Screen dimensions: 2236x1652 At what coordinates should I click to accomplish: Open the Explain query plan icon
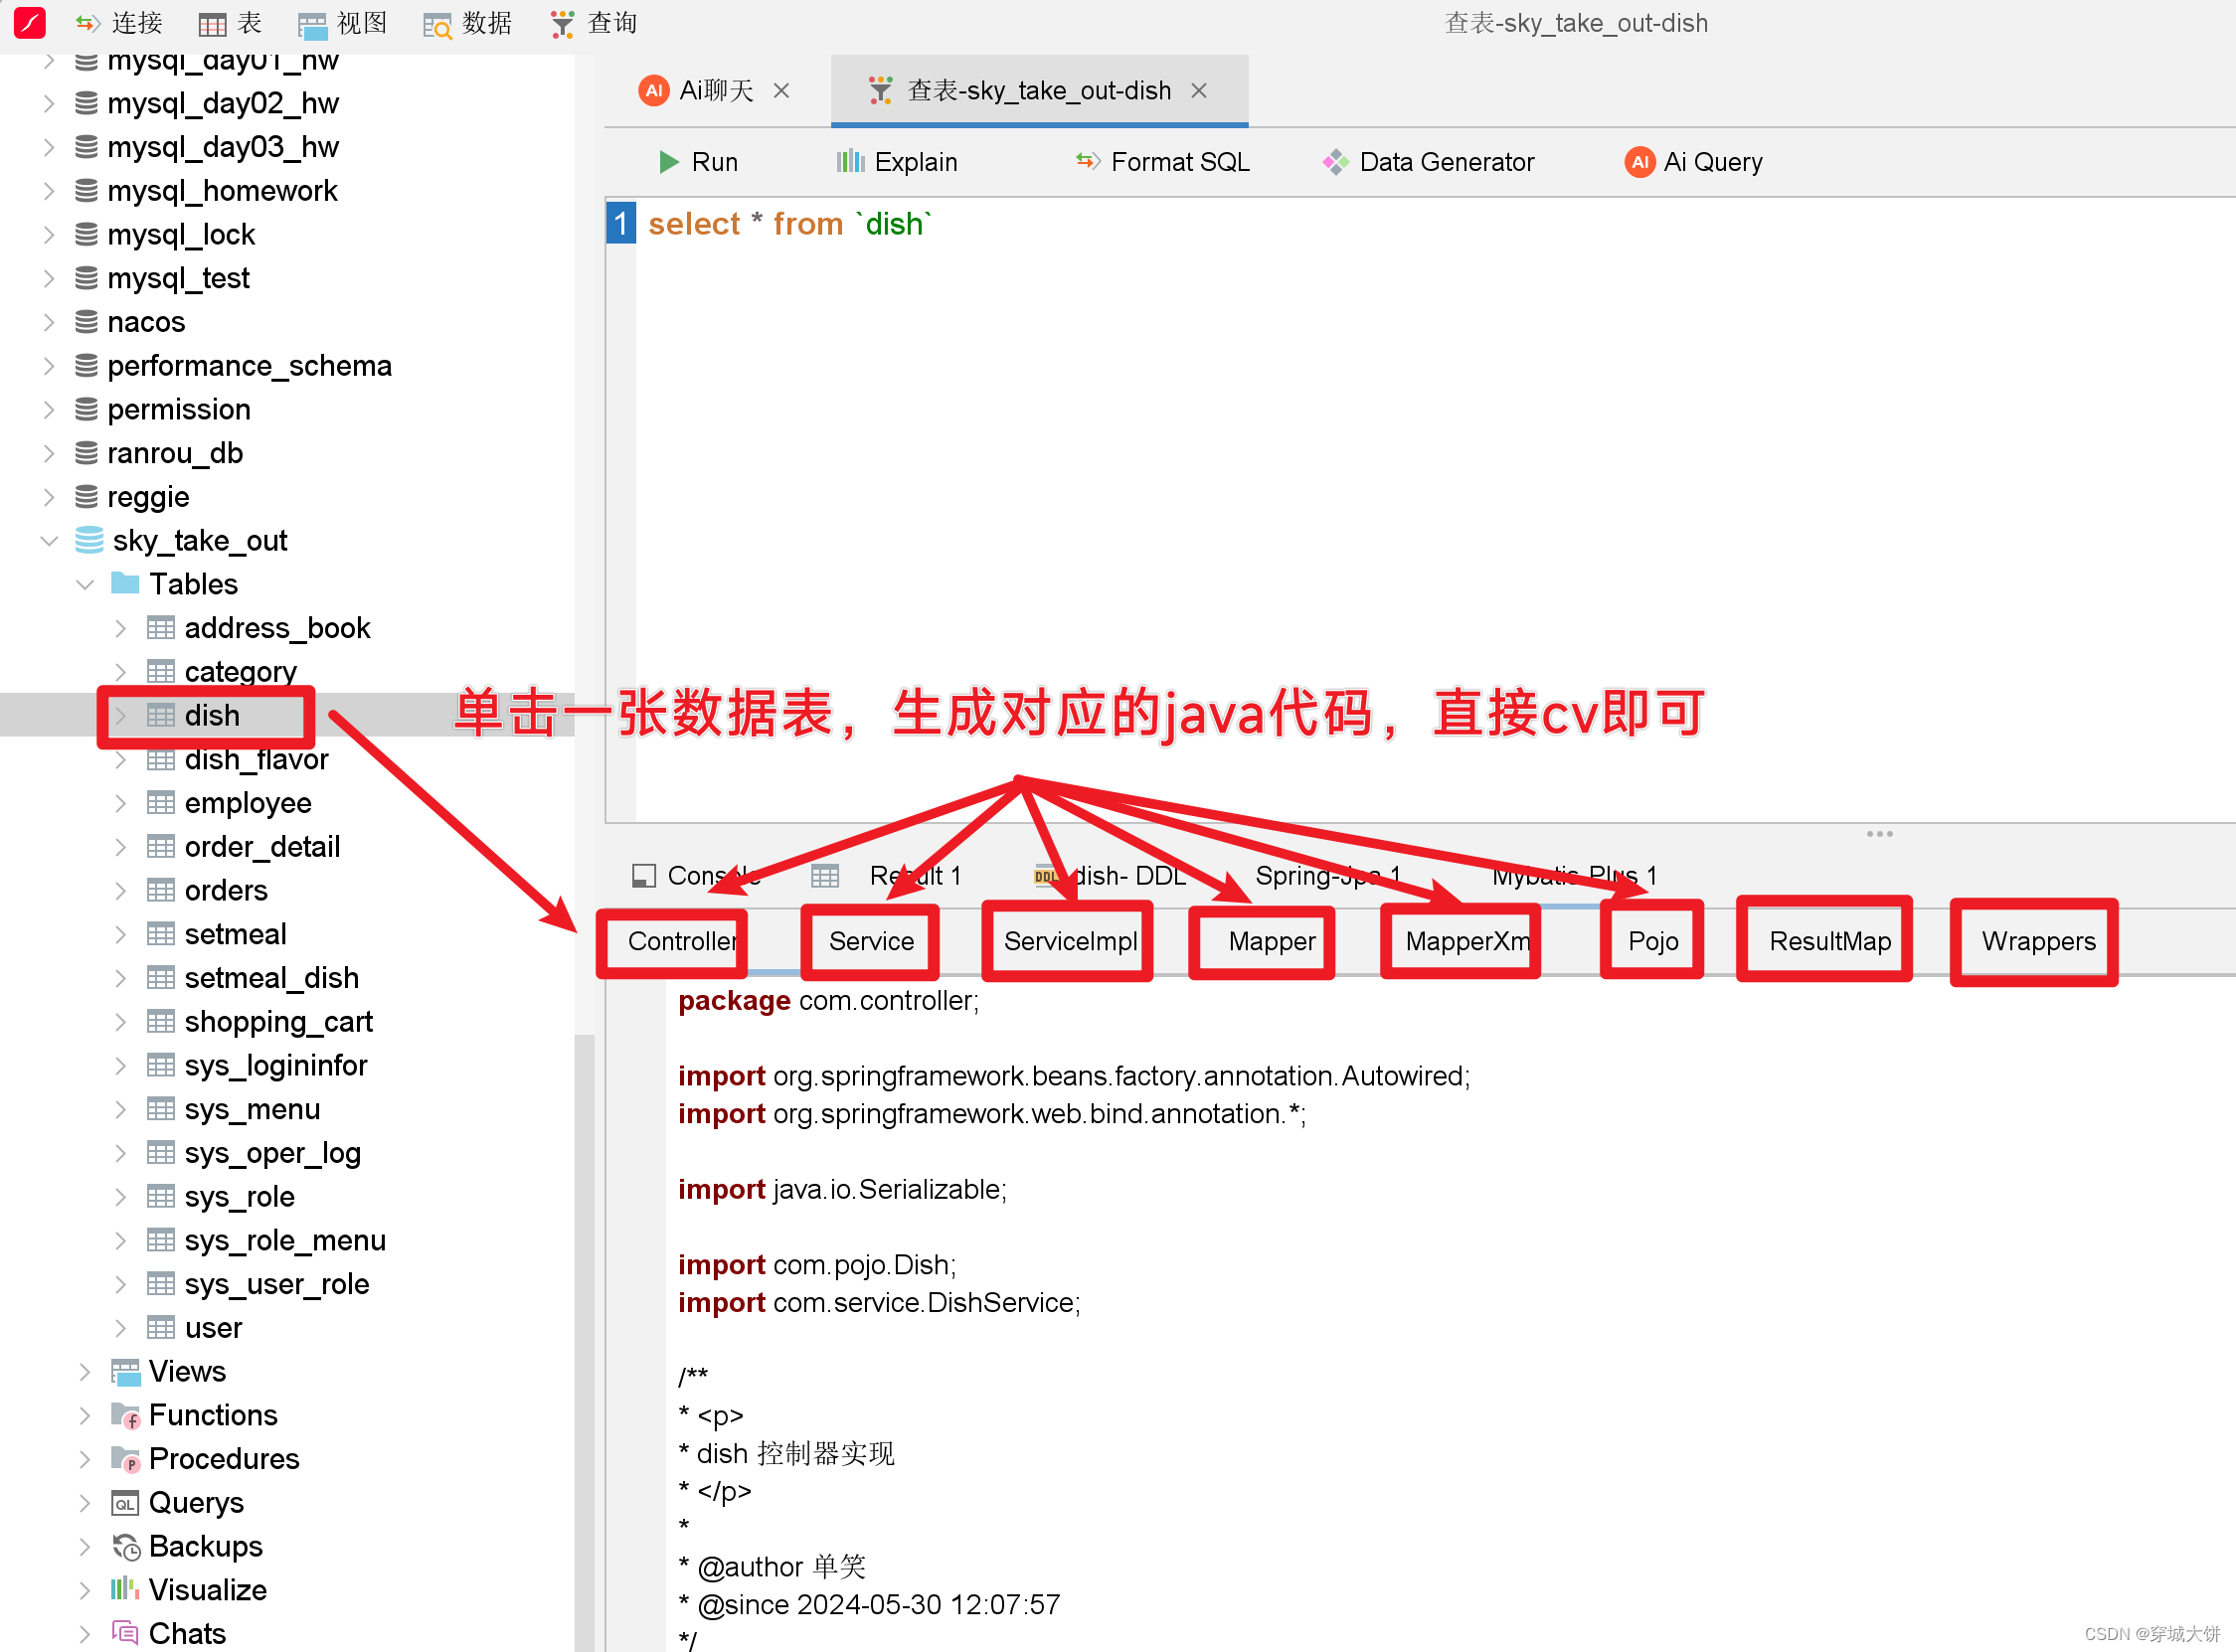pyautogui.click(x=851, y=161)
